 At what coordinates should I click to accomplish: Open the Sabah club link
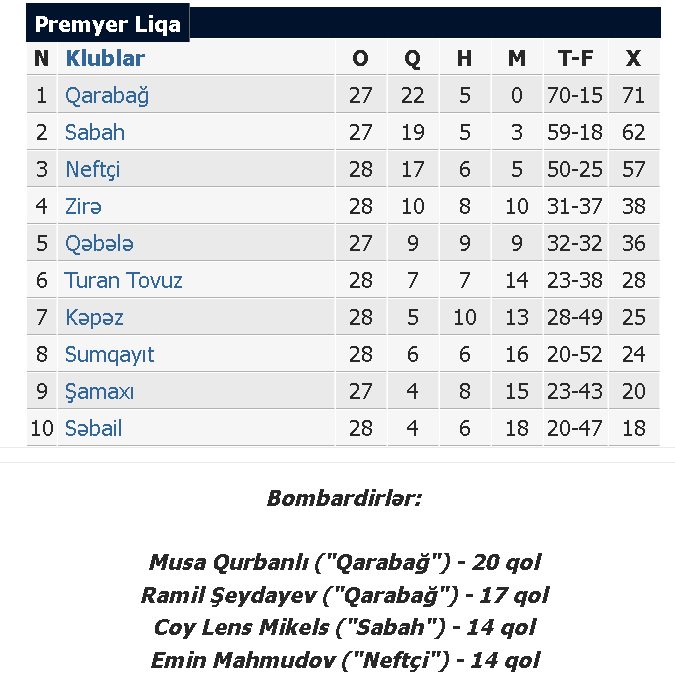95,132
